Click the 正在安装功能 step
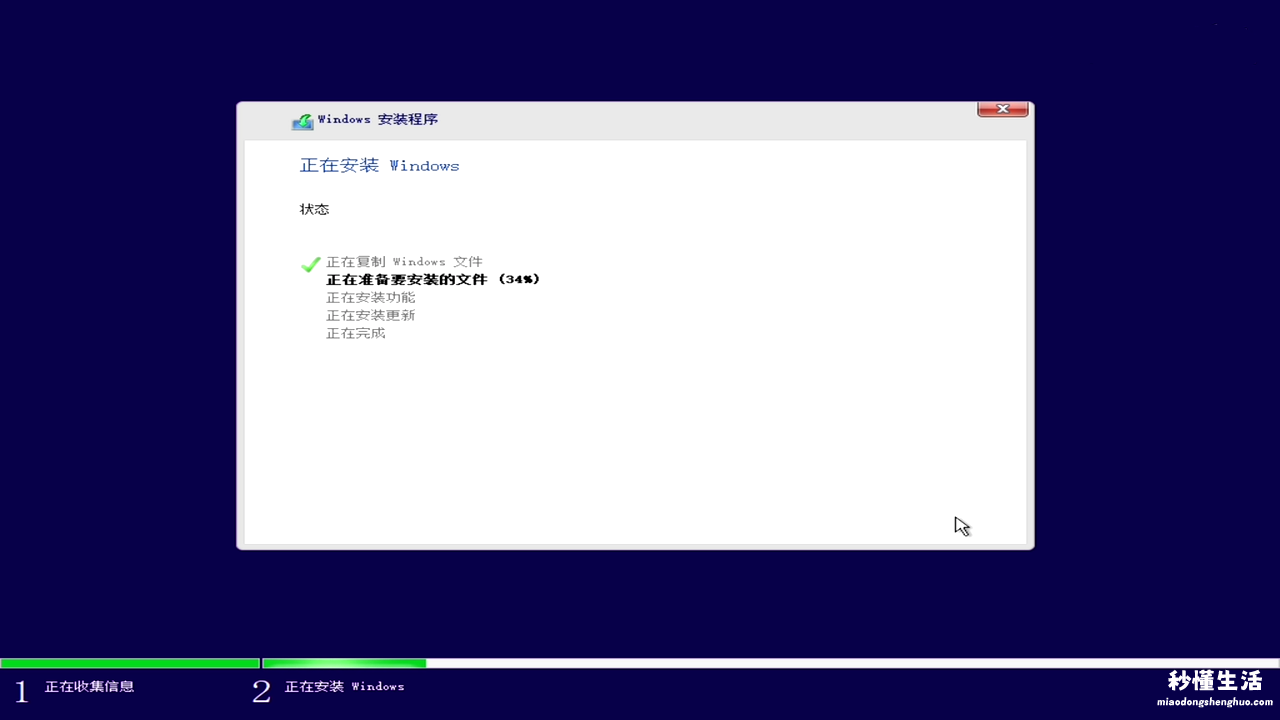Screen dimensions: 1280x720 (371, 298)
